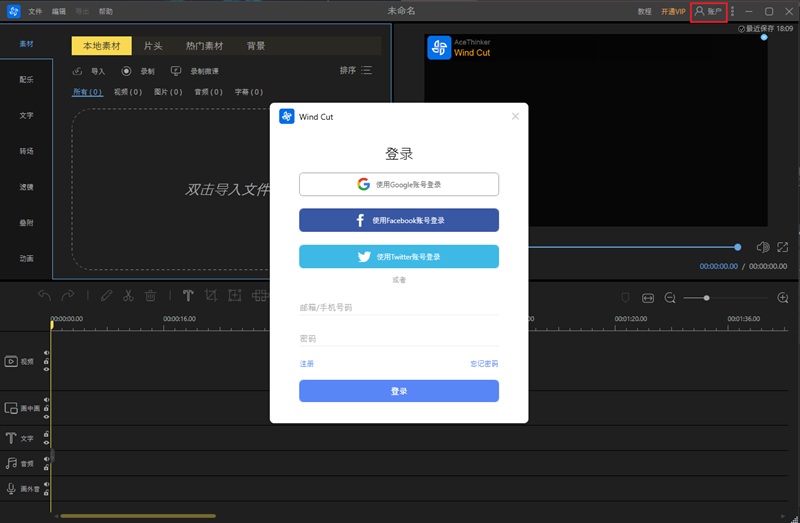Lock the 视频 track

46,361
